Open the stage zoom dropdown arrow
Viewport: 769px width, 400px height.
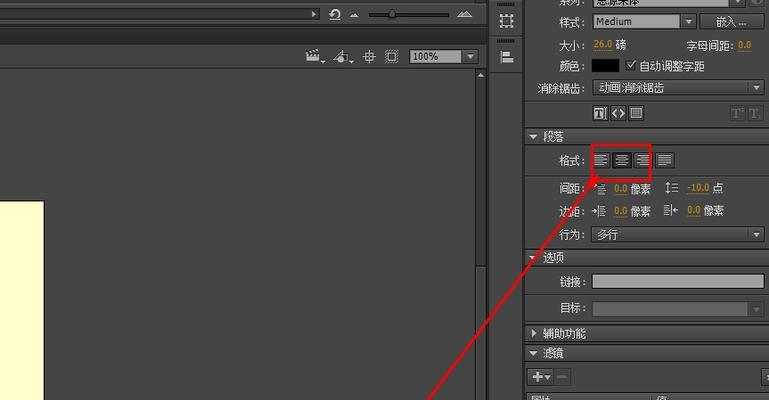point(471,57)
